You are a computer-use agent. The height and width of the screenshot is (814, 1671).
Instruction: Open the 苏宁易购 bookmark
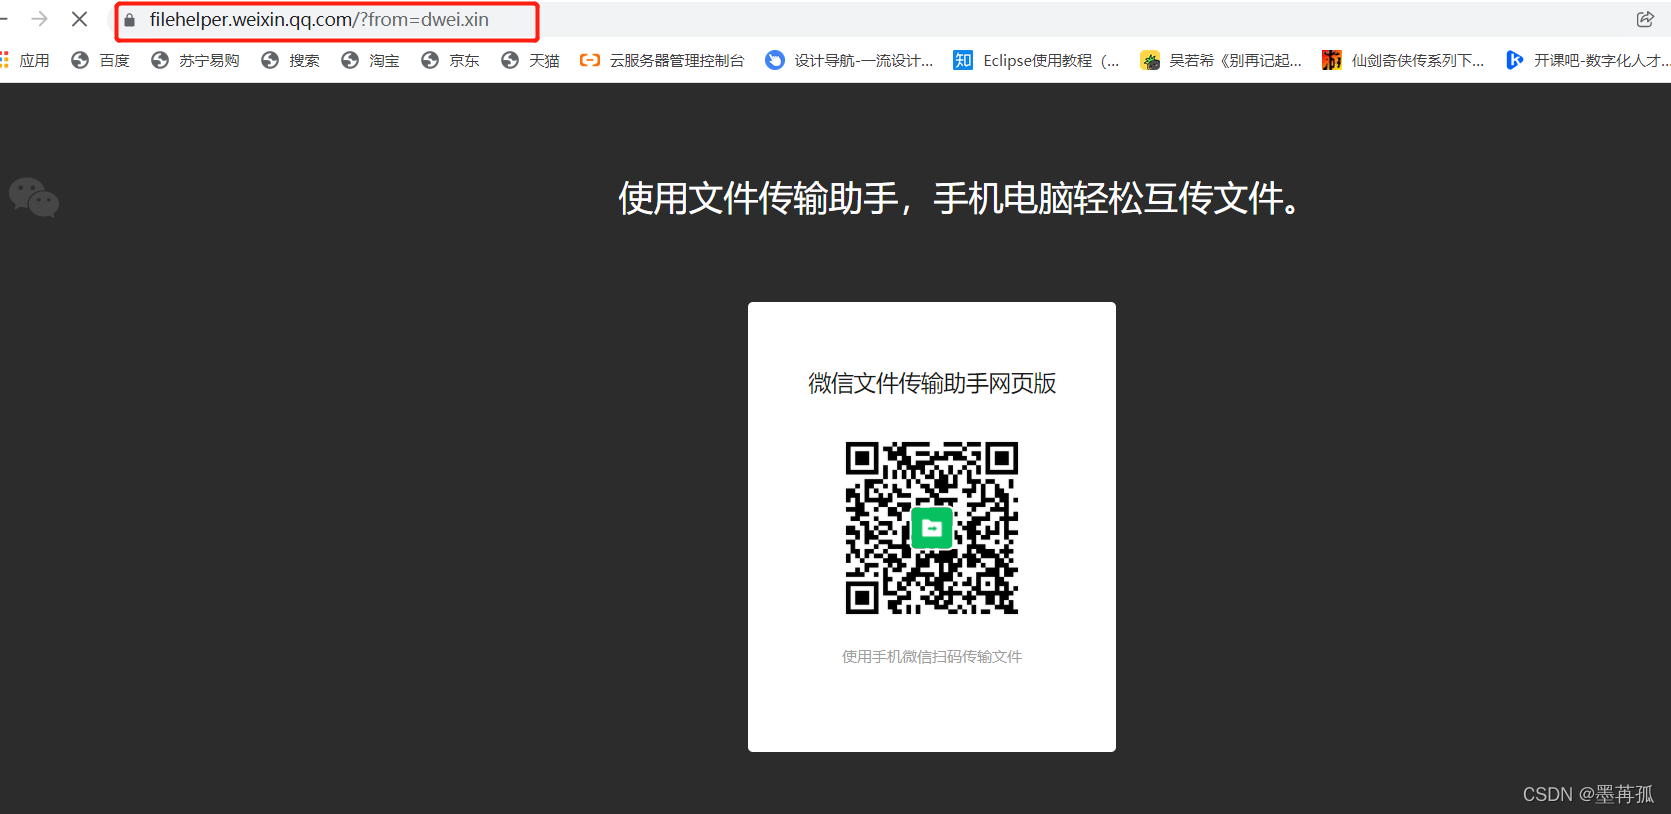196,60
